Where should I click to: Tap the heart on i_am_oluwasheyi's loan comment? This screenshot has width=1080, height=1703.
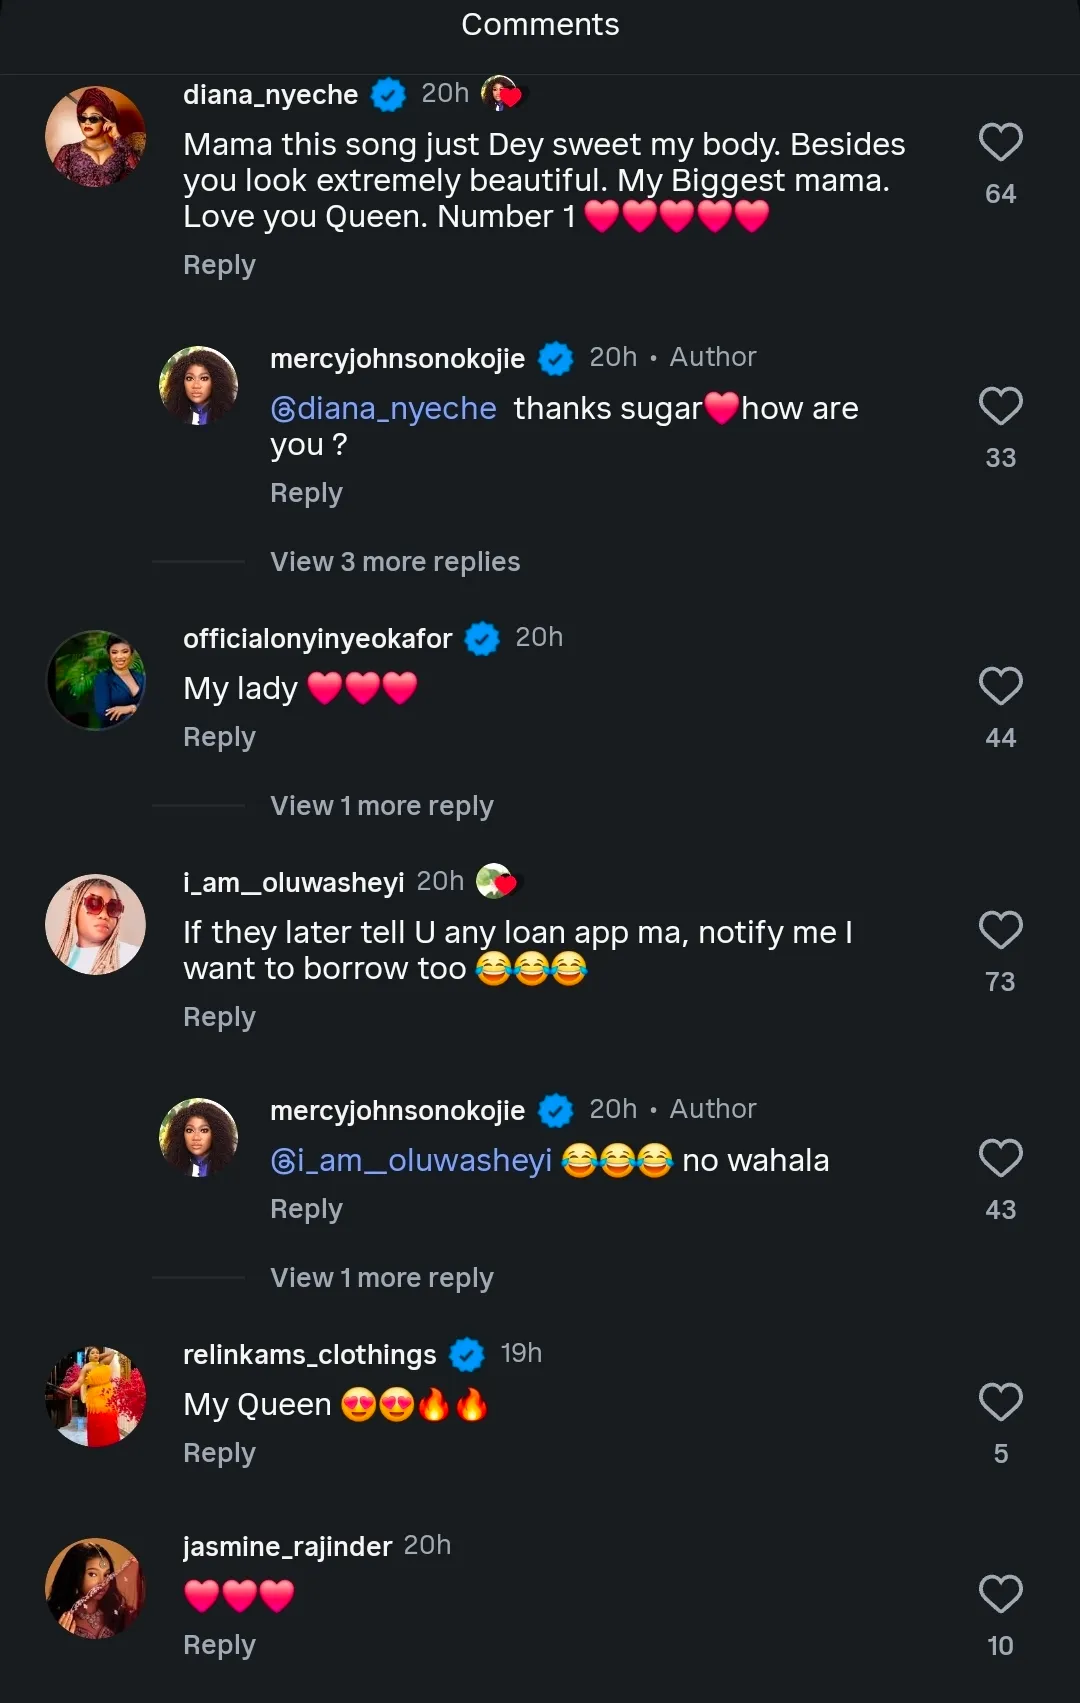(1000, 930)
